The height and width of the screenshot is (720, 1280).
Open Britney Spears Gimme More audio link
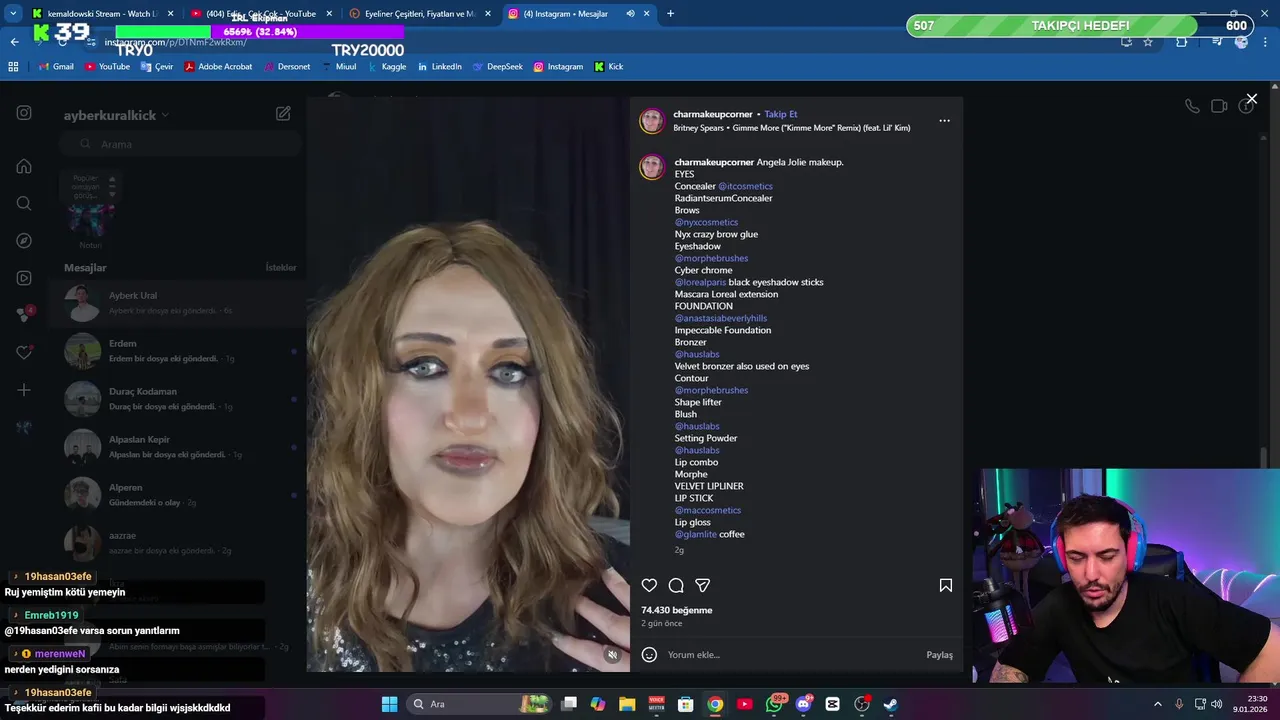pyautogui.click(x=792, y=128)
